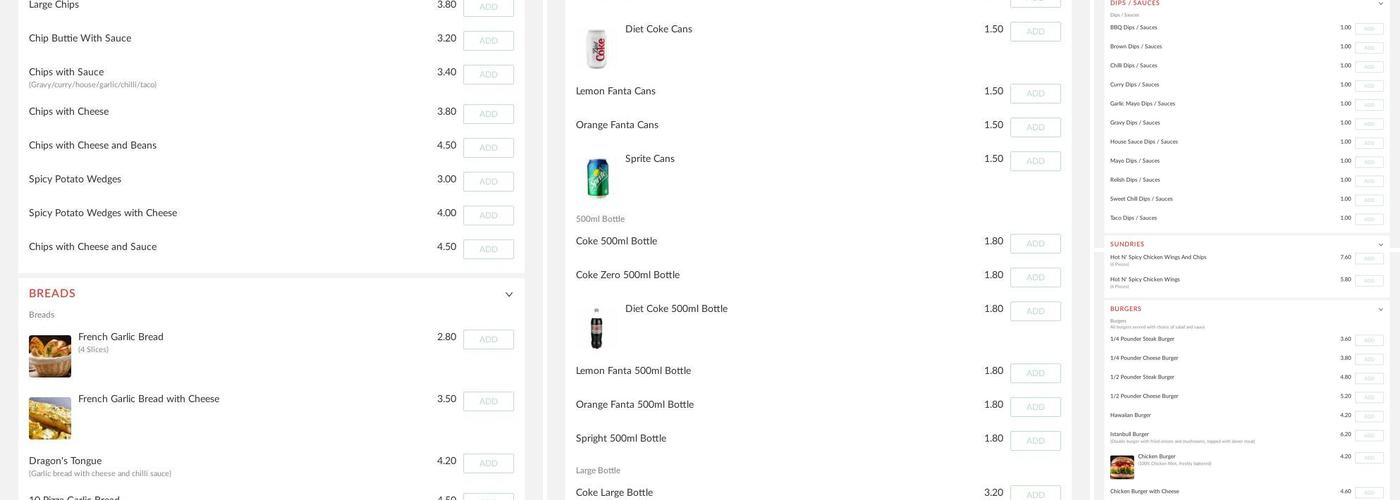Open the French Garlic Bread photo

(50, 356)
